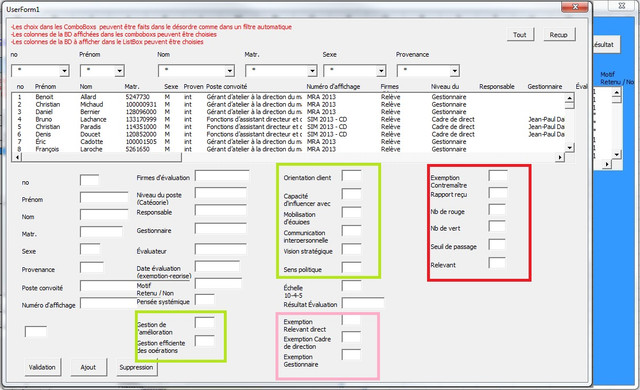
Task: Open the Prénom filter combobox dropdown
Action: 119,71
